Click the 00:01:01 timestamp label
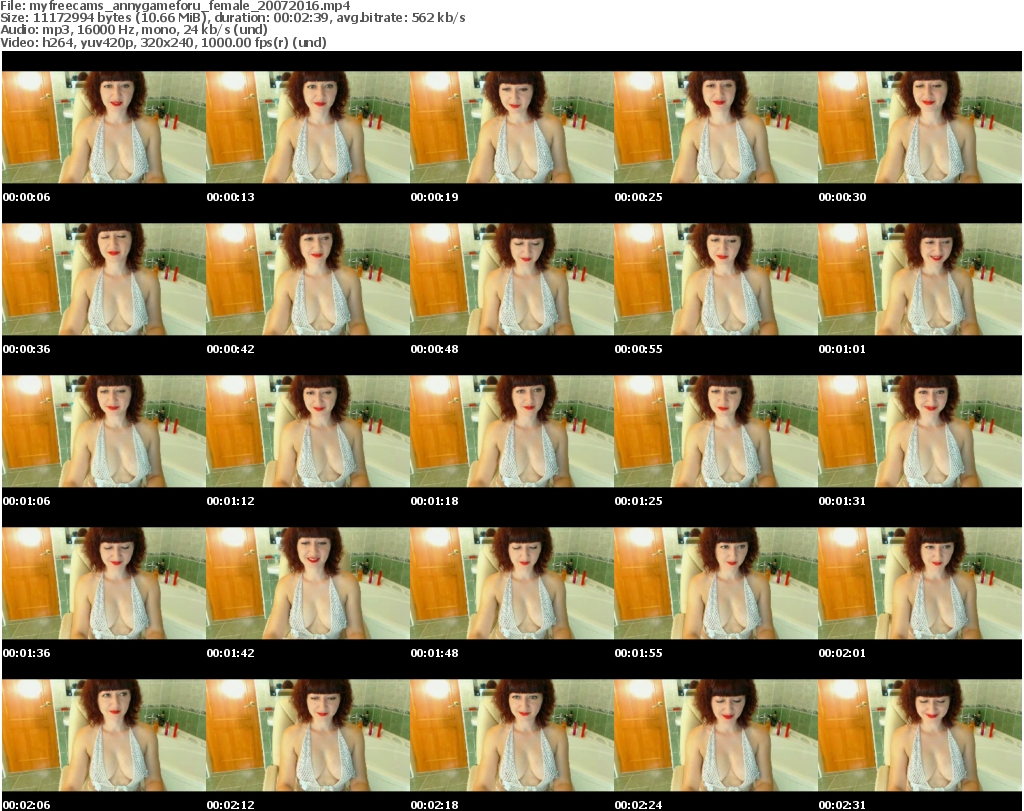The height and width of the screenshot is (811, 1024). 842,349
